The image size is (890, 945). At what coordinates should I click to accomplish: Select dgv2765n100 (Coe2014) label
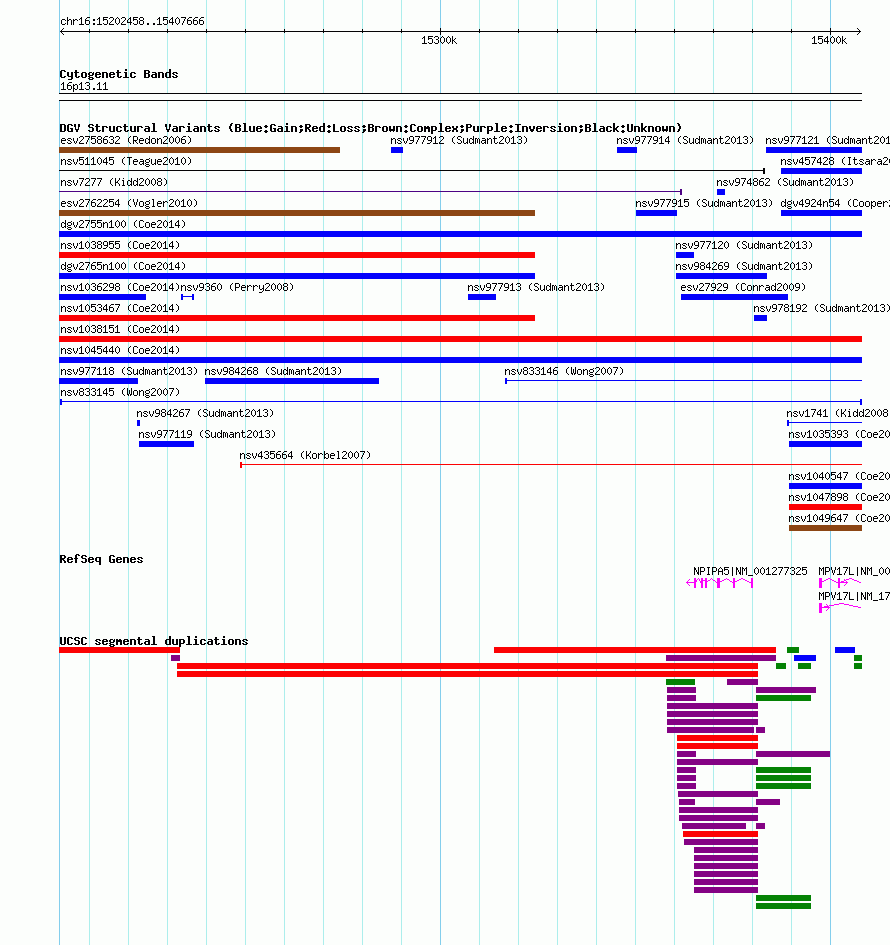click(x=123, y=266)
